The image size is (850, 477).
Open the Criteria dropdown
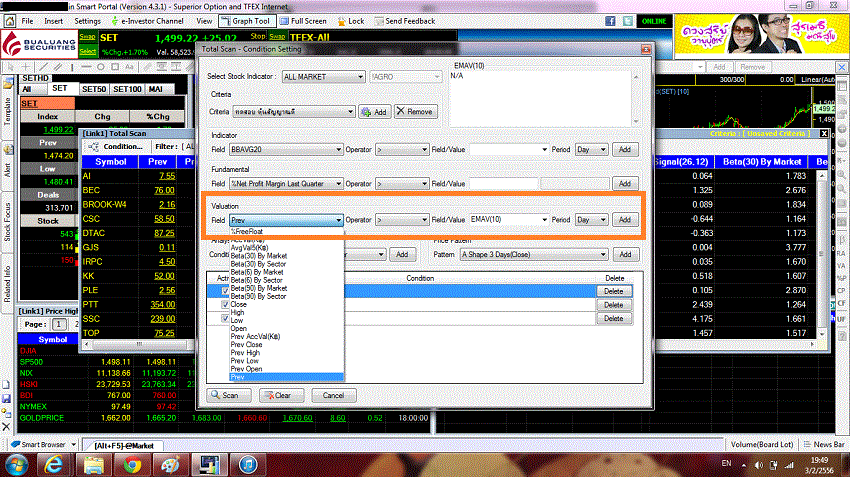294,112
